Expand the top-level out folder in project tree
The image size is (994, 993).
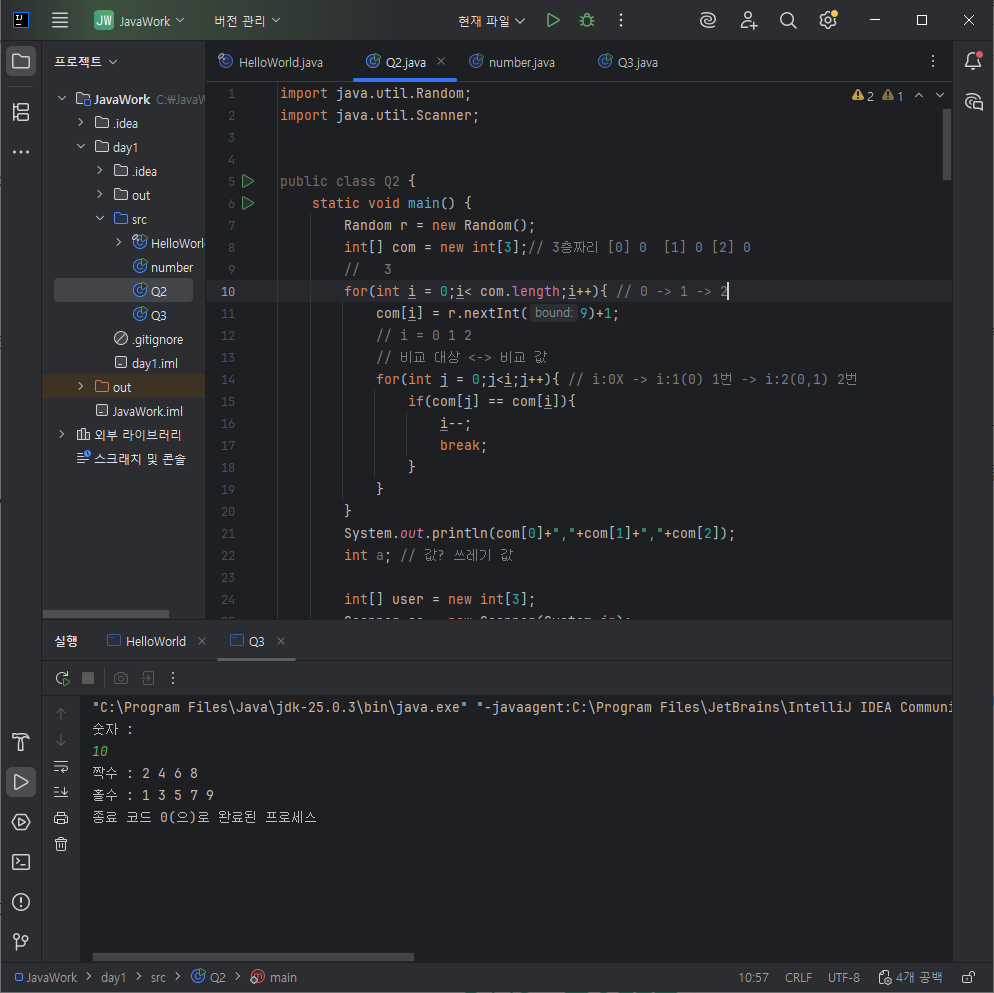point(81,386)
